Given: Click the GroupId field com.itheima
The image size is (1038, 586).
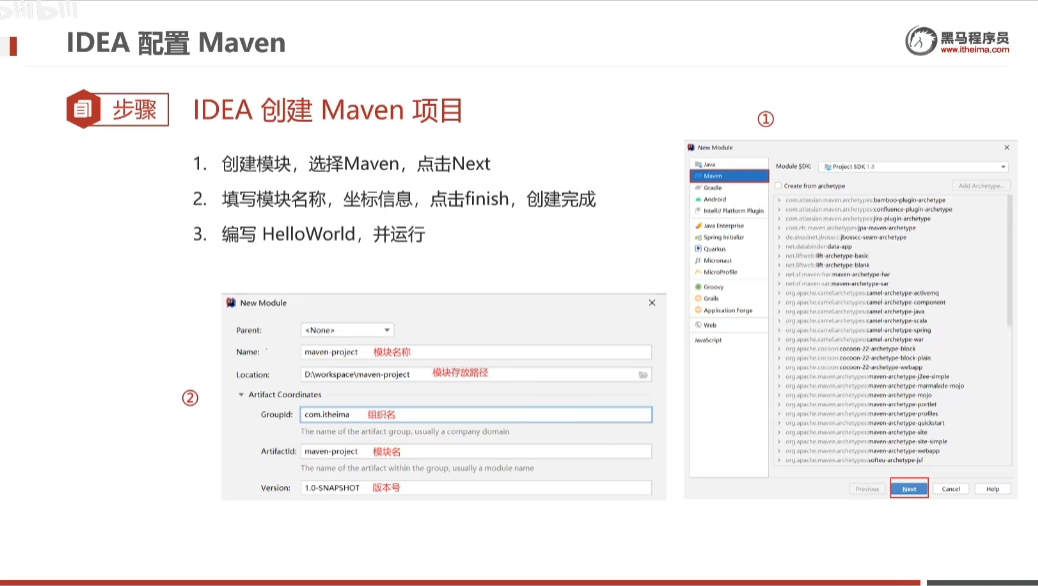Looking at the screenshot, I should point(476,415).
